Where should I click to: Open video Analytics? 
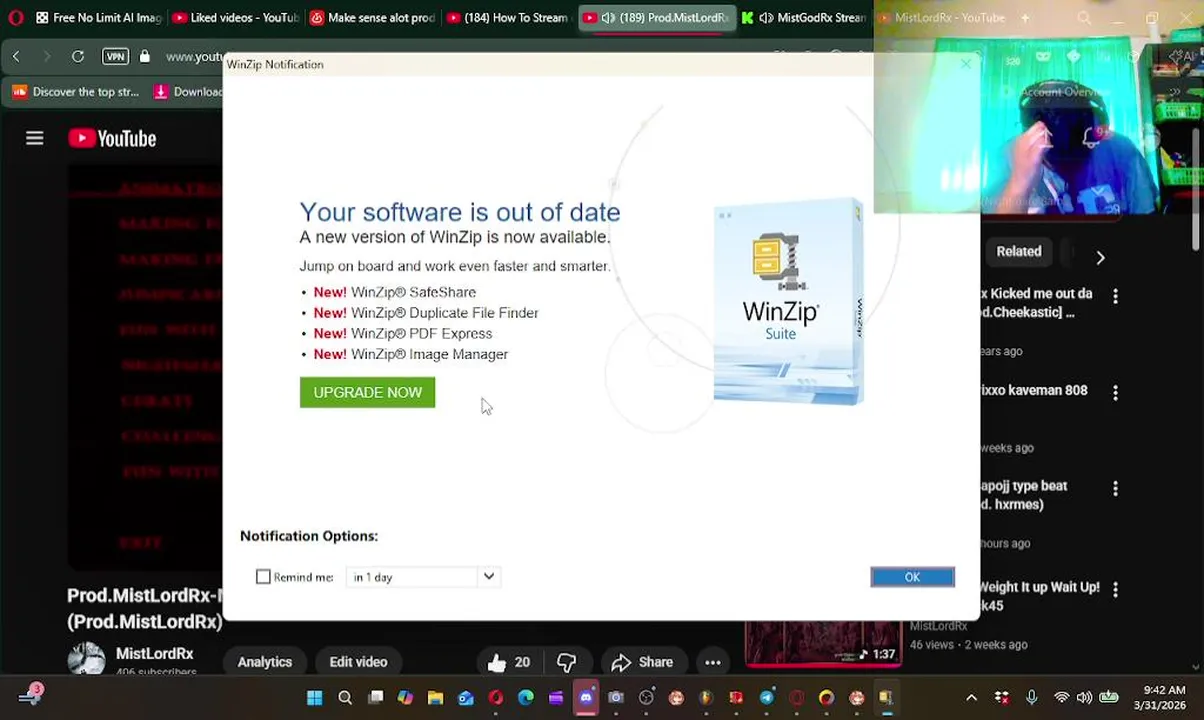(265, 662)
